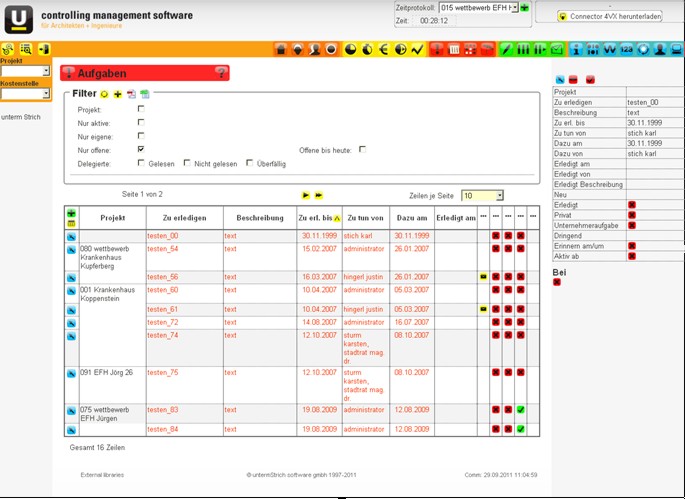
Task: Click the green plus next to Zeitprotokoll dropdown
Action: click(525, 8)
